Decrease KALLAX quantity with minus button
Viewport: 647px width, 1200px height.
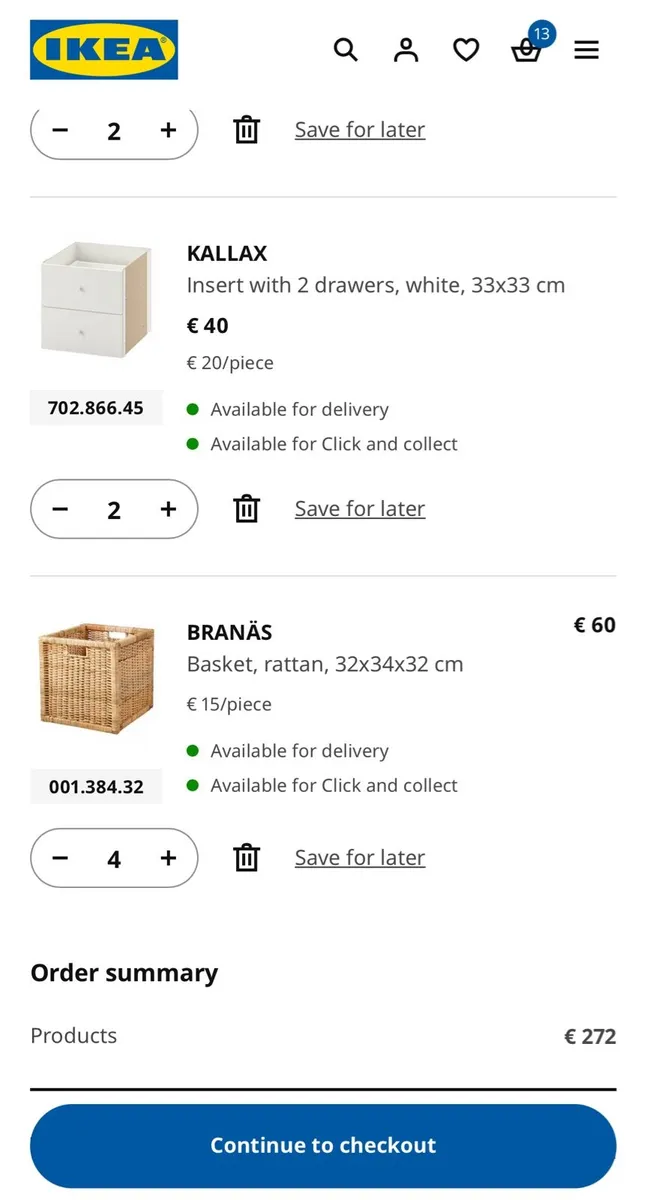(x=60, y=509)
